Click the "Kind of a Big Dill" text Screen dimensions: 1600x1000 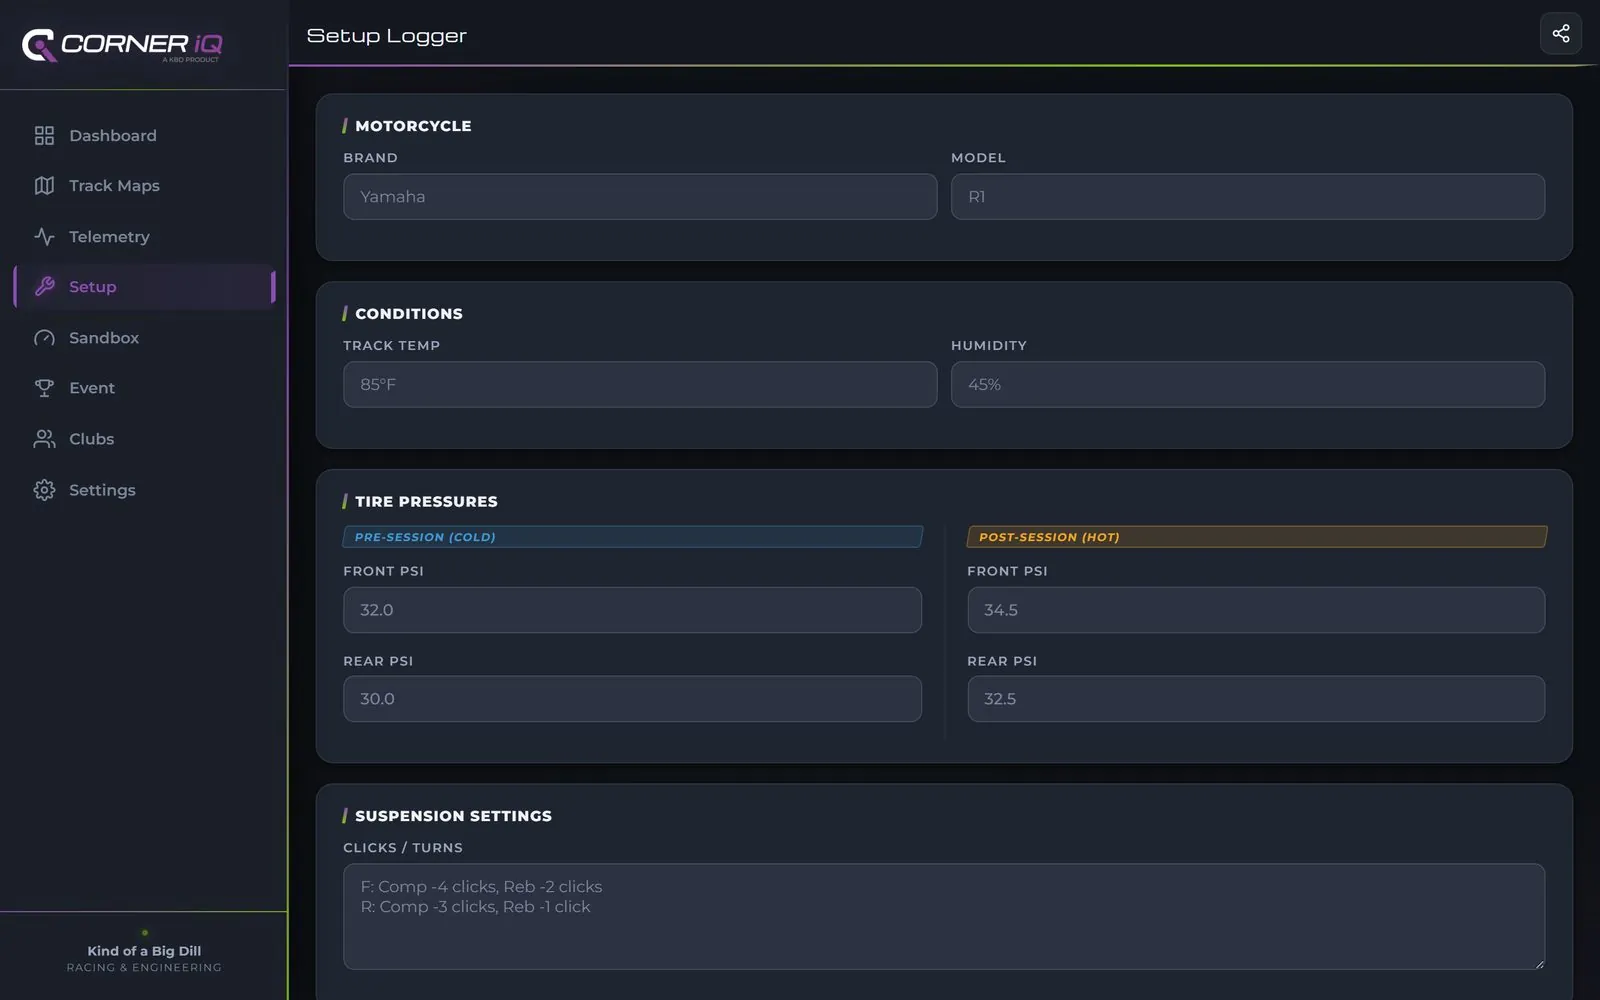(x=144, y=951)
